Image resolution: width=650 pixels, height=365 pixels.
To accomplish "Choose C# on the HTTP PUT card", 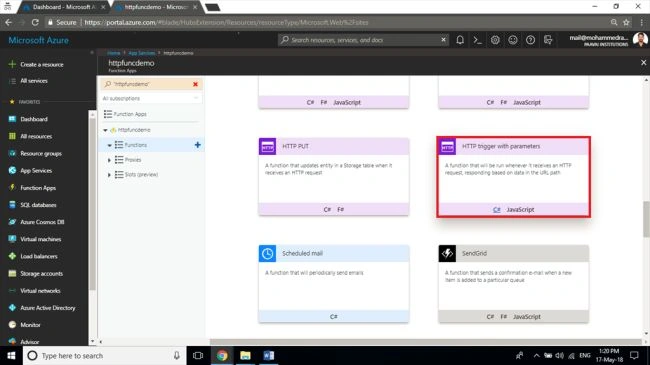I will click(x=327, y=209).
